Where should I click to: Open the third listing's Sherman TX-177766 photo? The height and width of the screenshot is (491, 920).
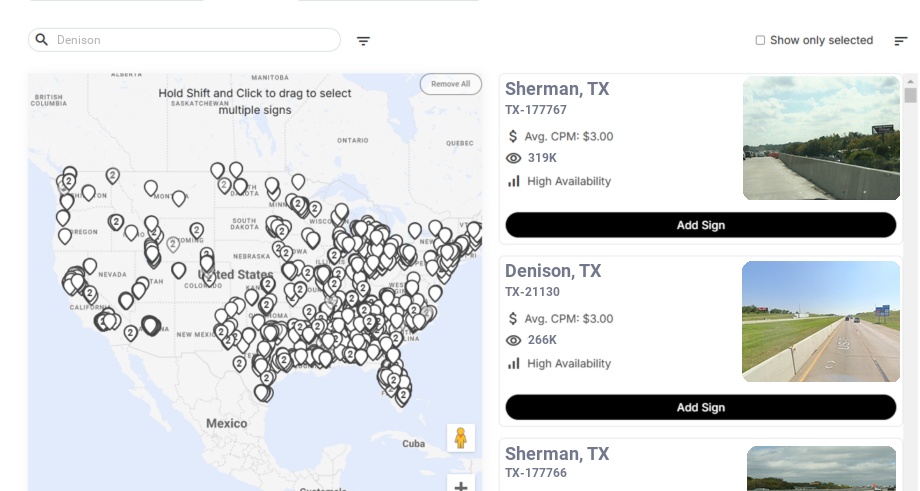coord(821,468)
